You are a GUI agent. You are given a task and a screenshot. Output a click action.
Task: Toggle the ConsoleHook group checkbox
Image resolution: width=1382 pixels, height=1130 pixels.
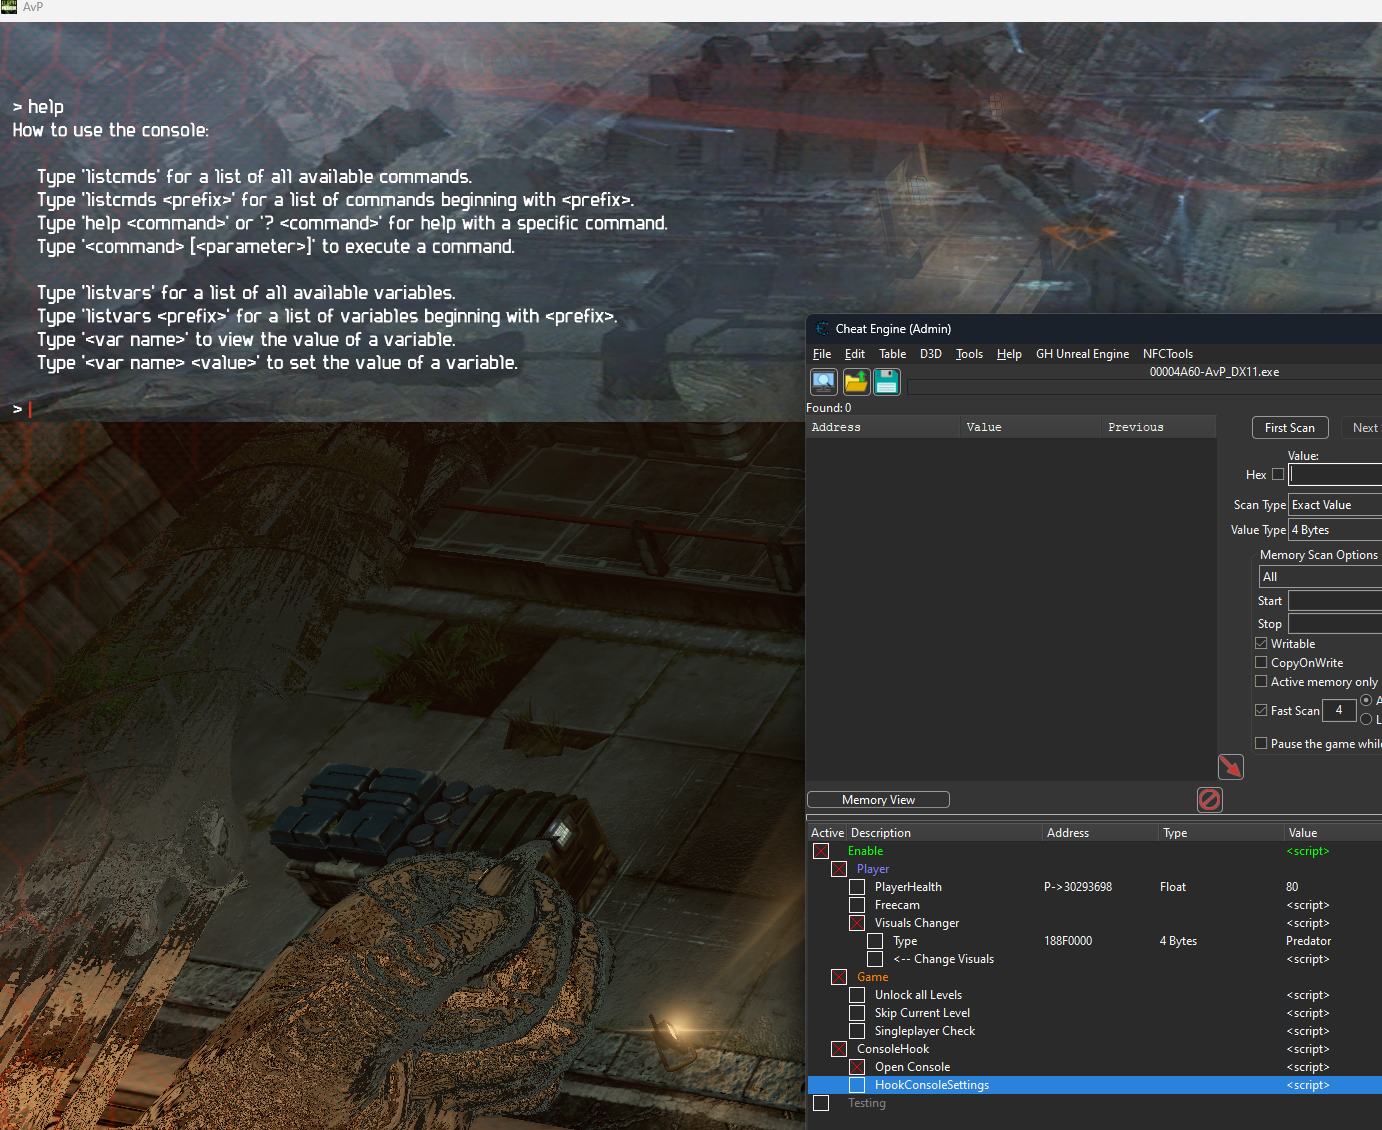(839, 1049)
